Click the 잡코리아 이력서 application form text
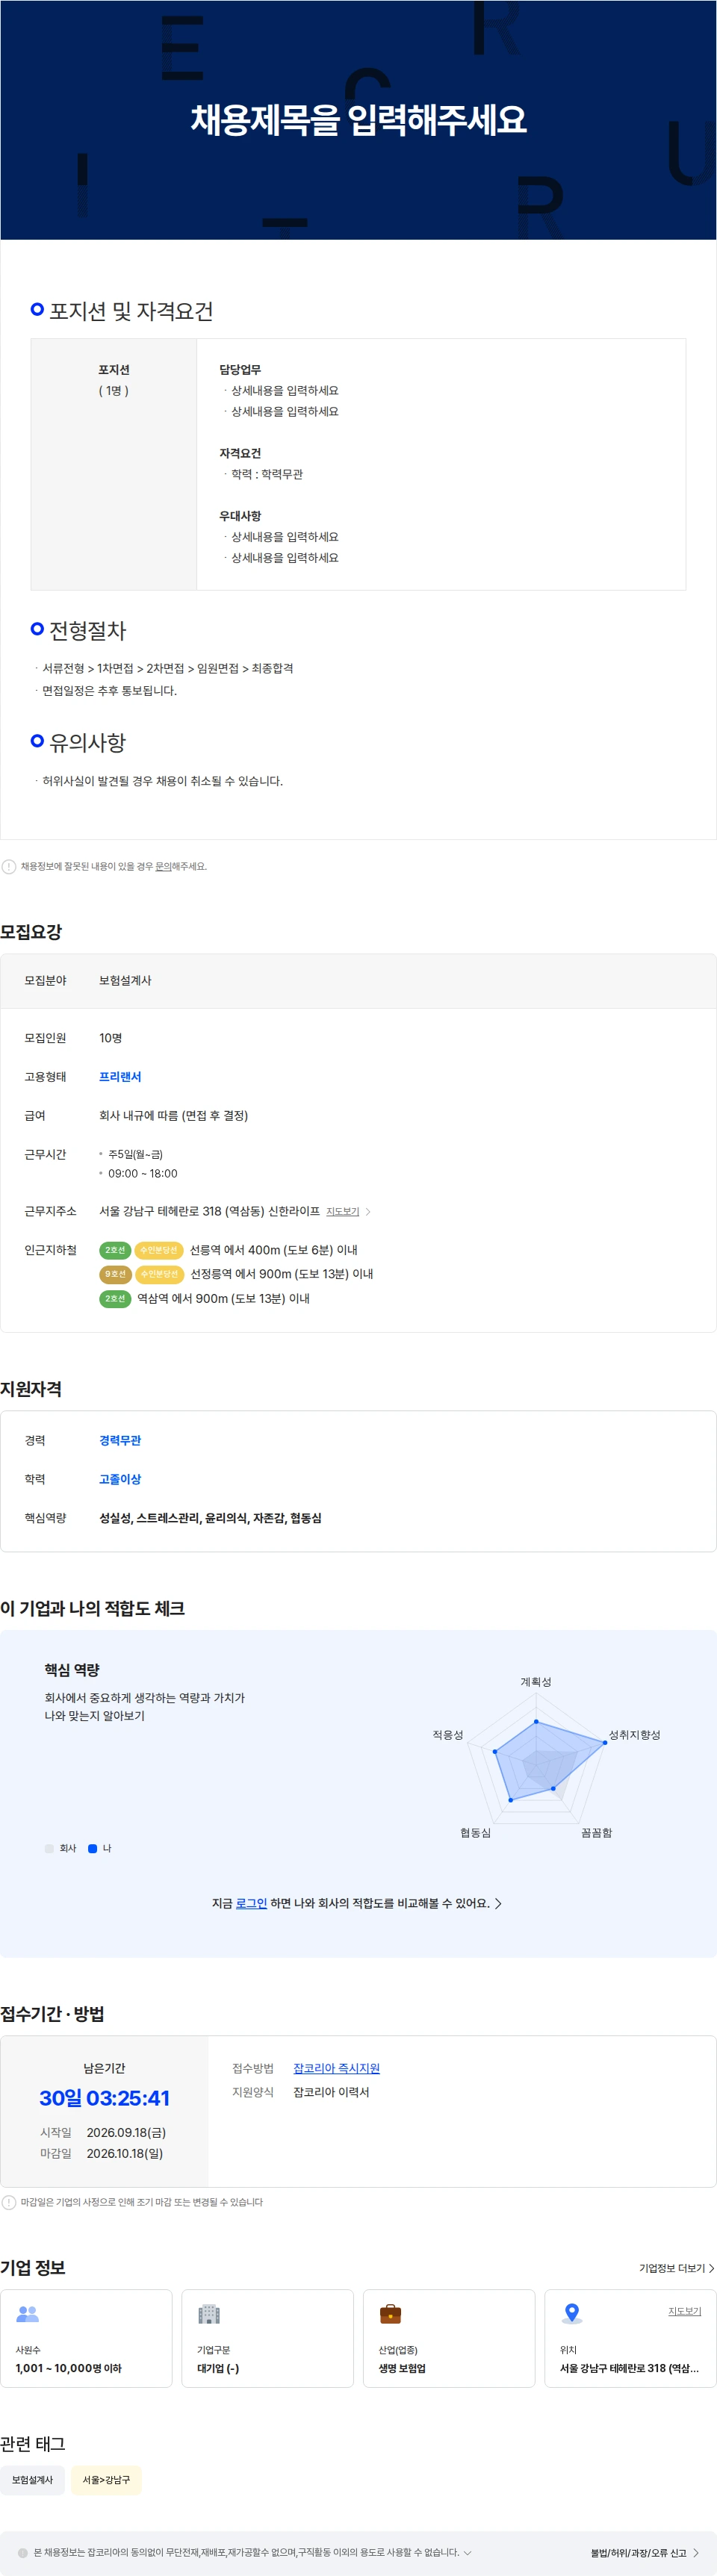 point(331,2092)
